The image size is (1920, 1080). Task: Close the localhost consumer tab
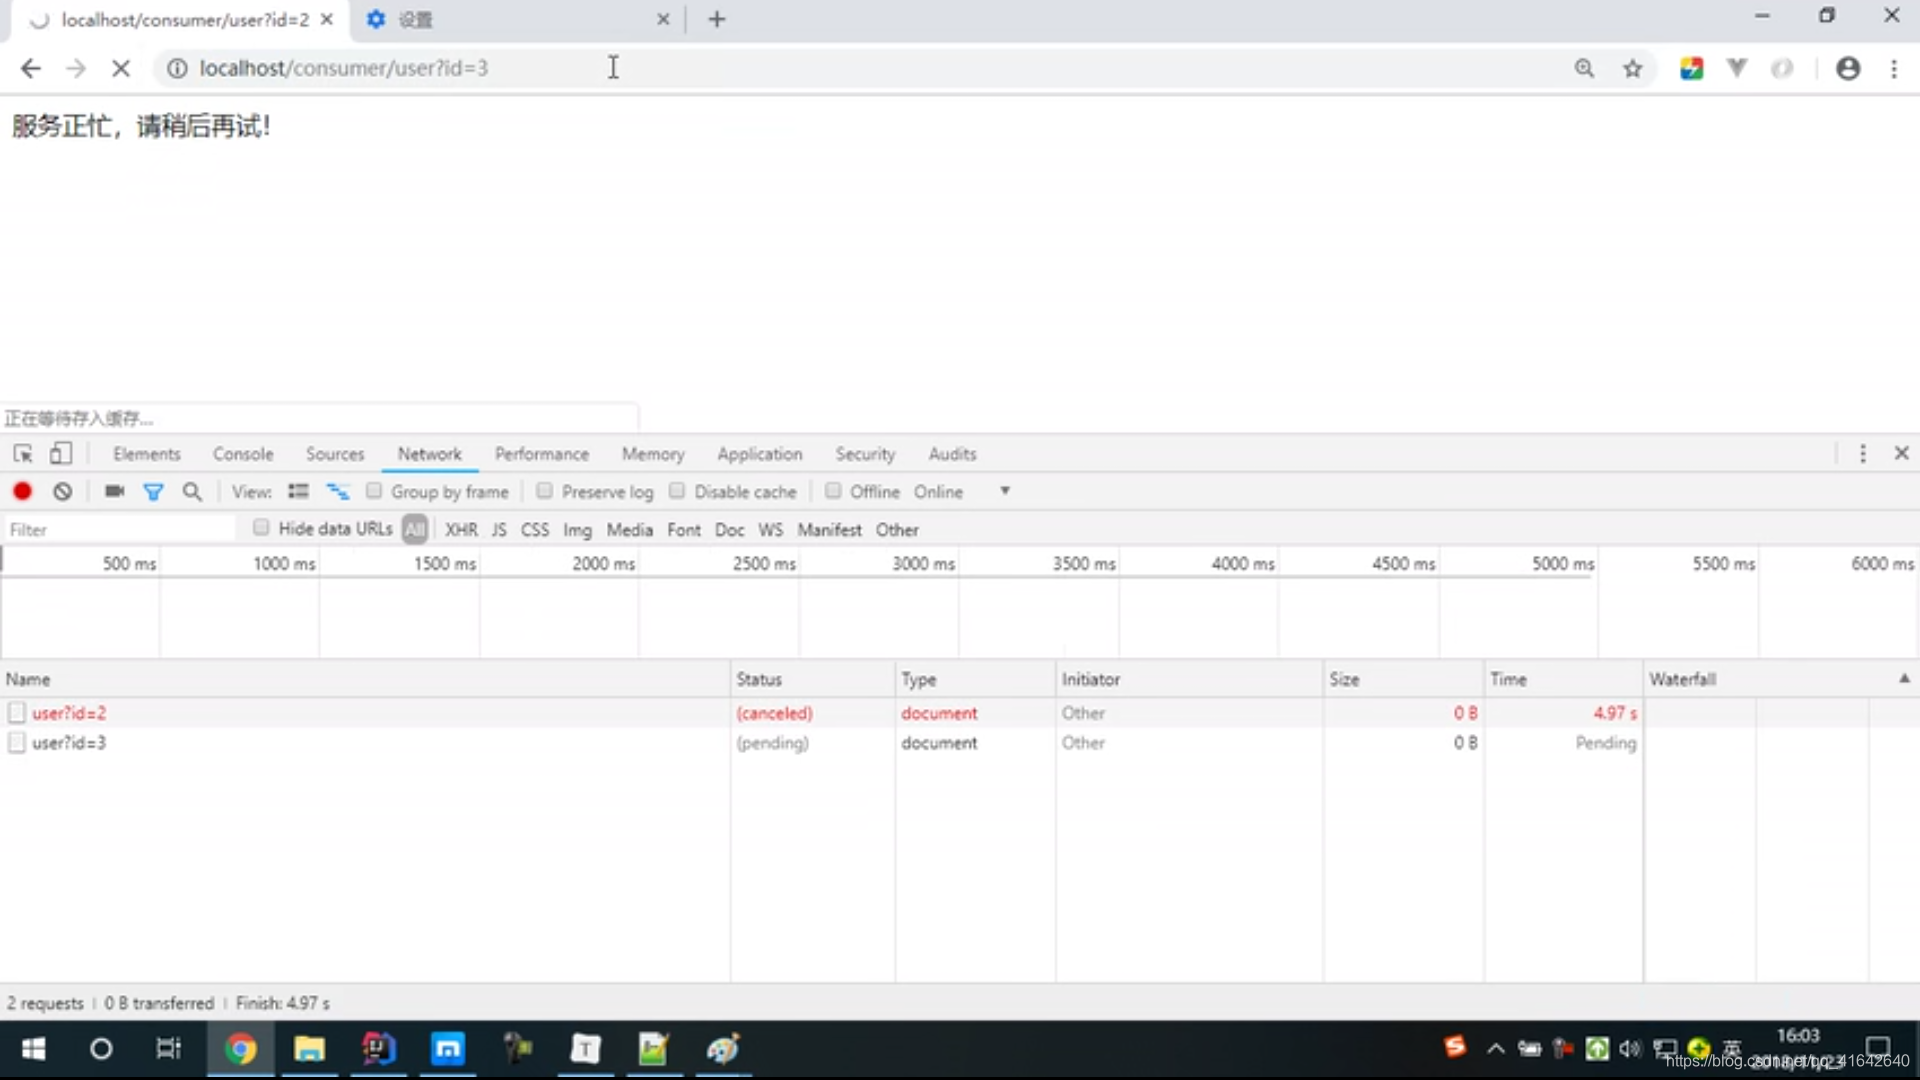pyautogui.click(x=327, y=19)
